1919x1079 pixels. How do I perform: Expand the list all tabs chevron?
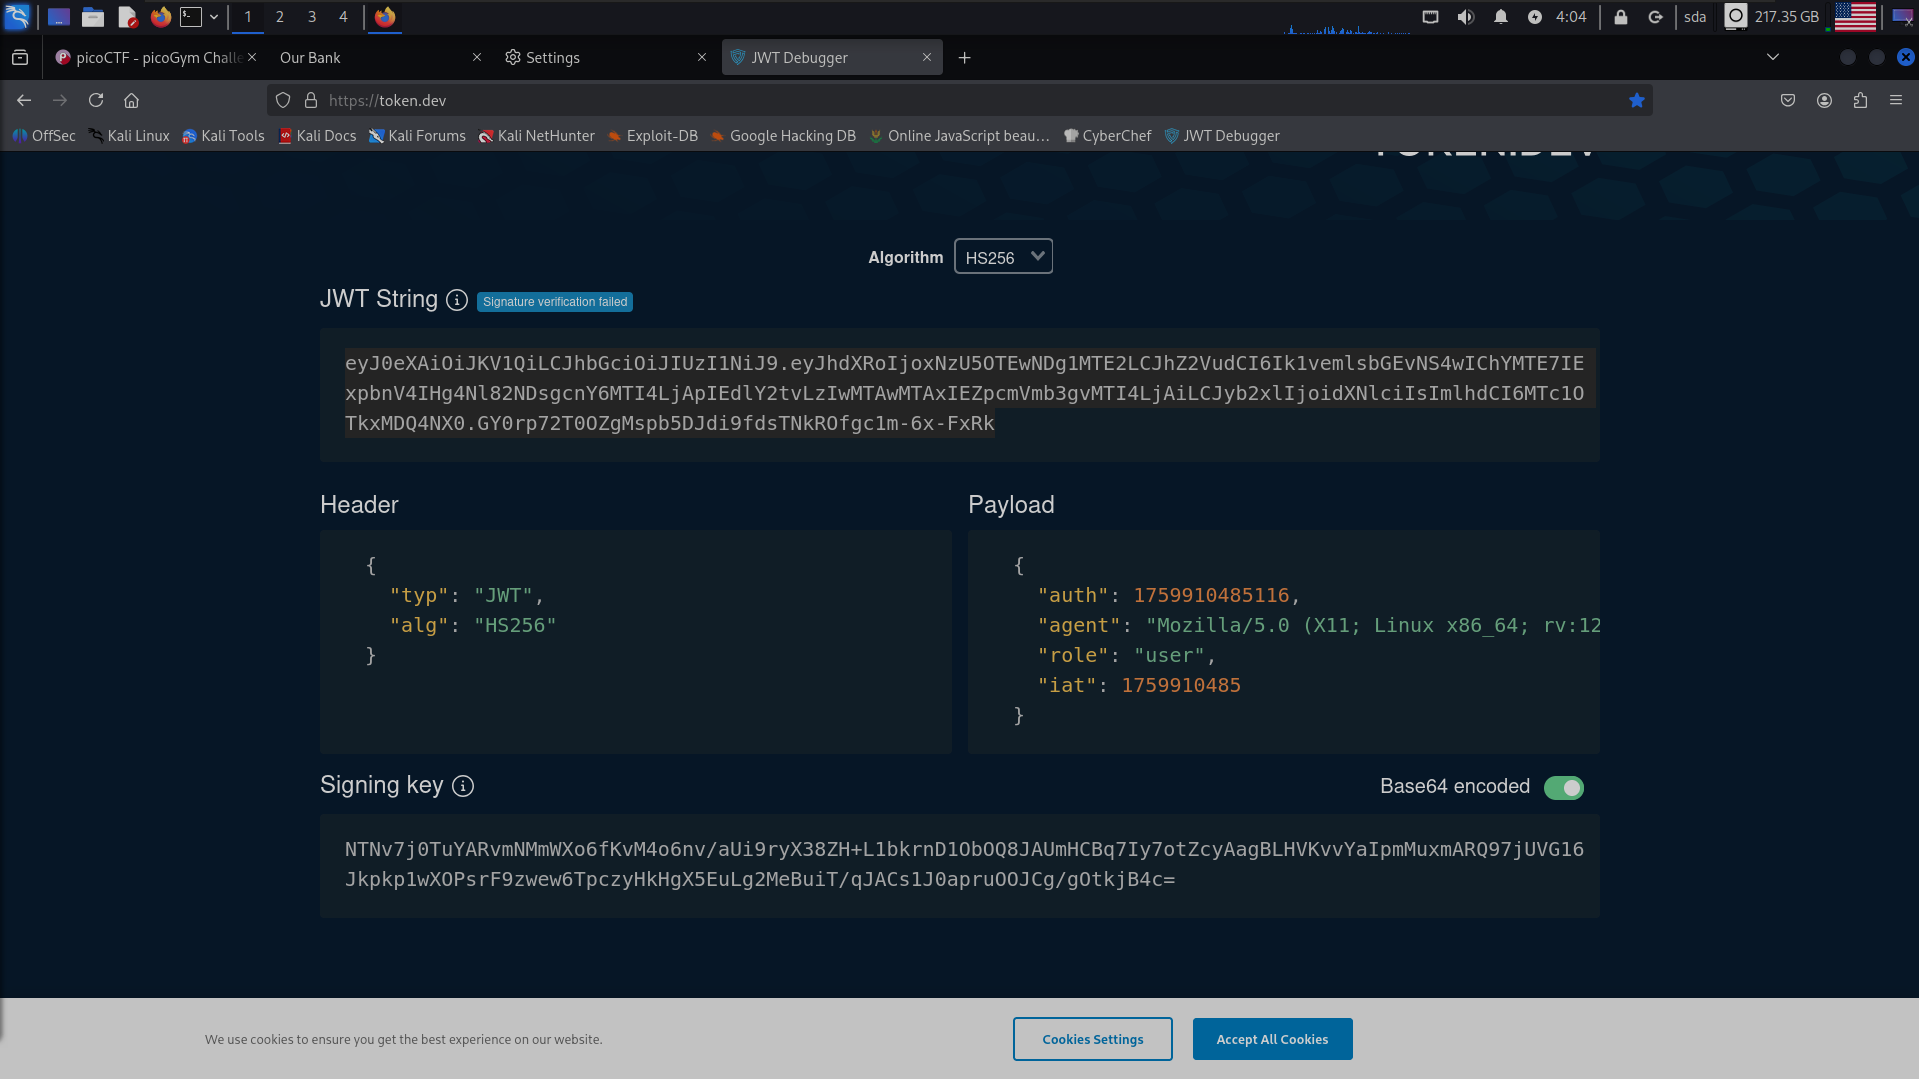1773,57
